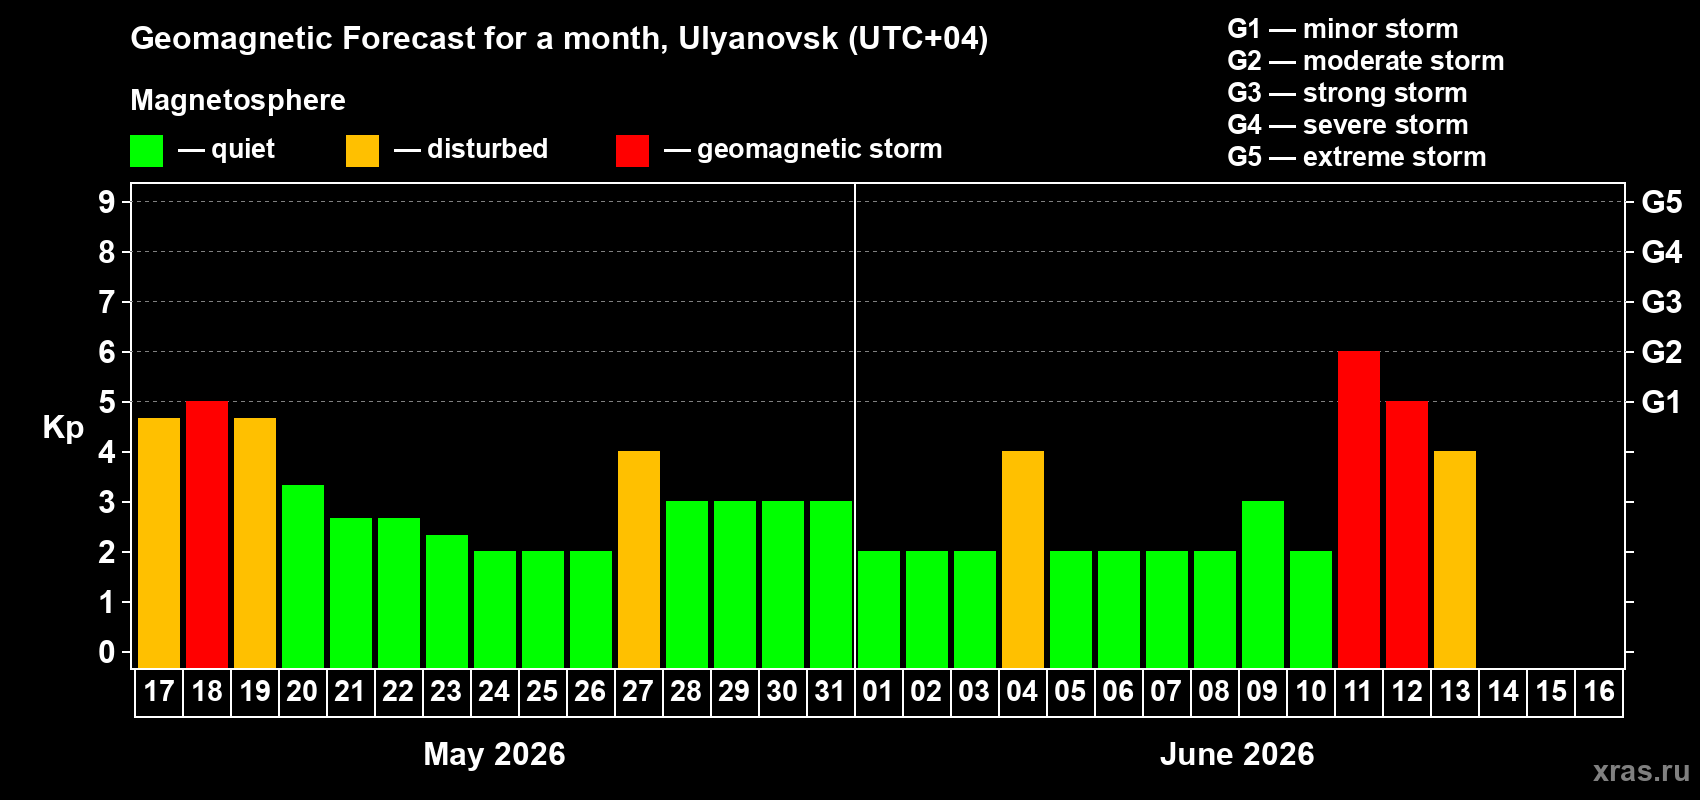Click date label 16 on the axis
The width and height of the screenshot is (1700, 800).
point(1599,691)
